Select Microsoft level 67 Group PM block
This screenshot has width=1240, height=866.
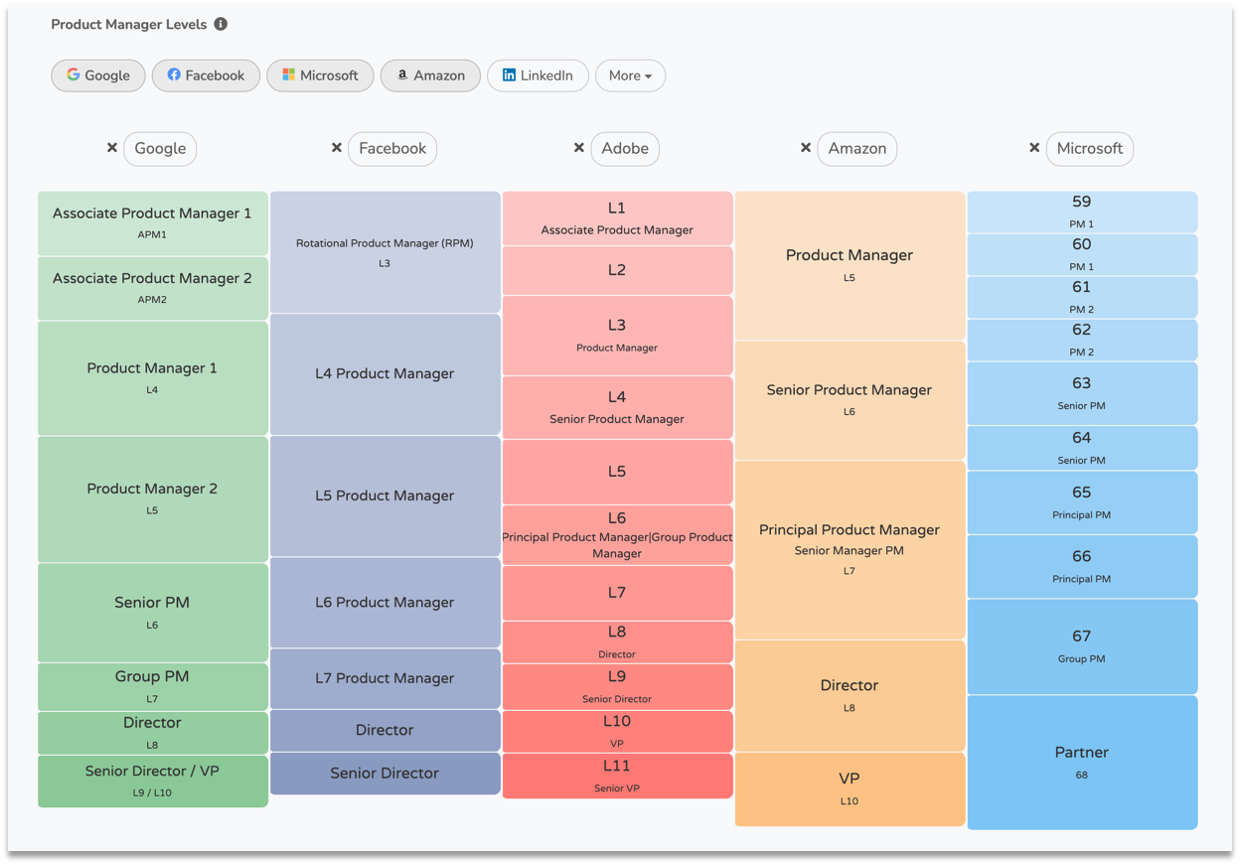click(1082, 647)
